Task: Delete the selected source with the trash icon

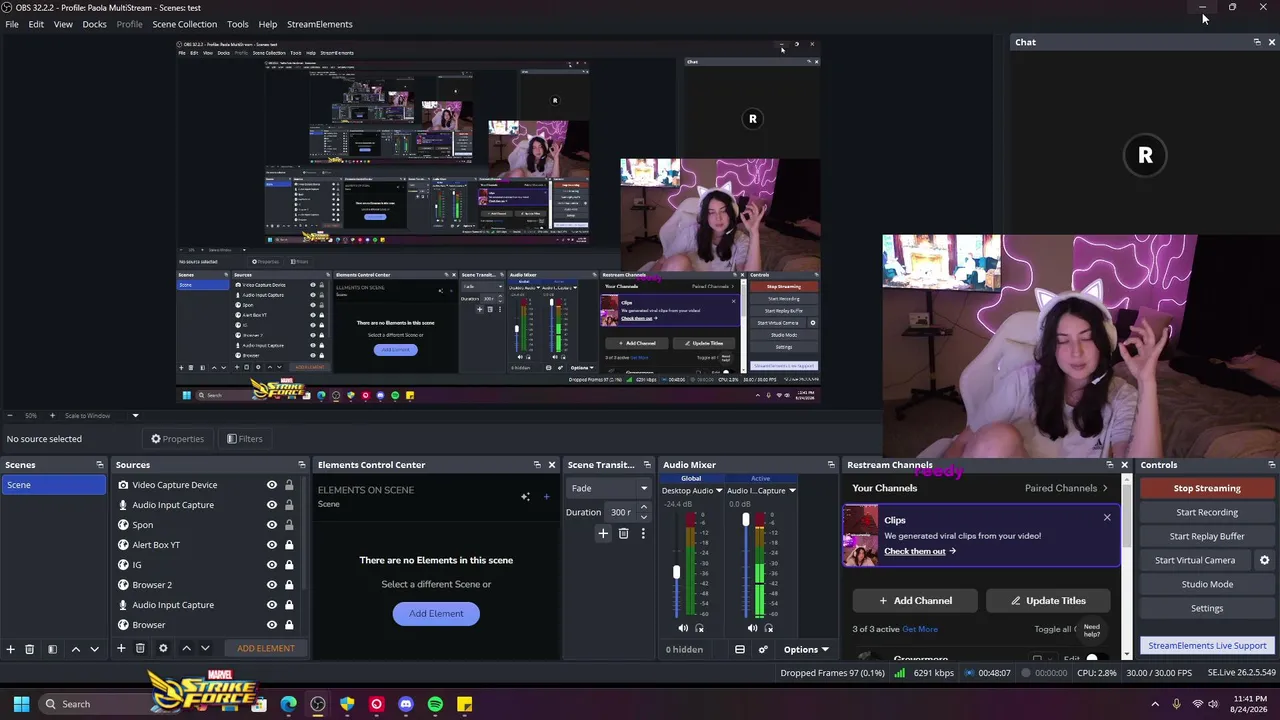Action: pyautogui.click(x=140, y=648)
